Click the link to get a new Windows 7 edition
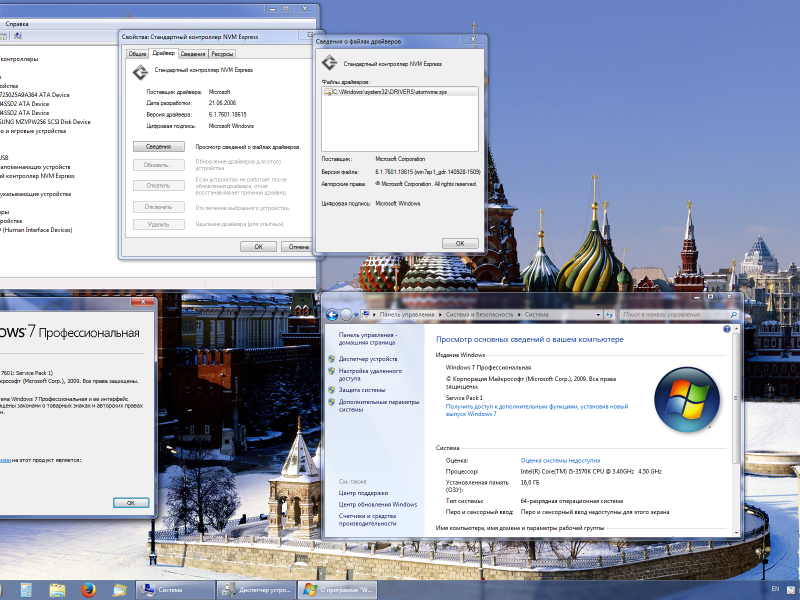The width and height of the screenshot is (800, 600). 537,410
